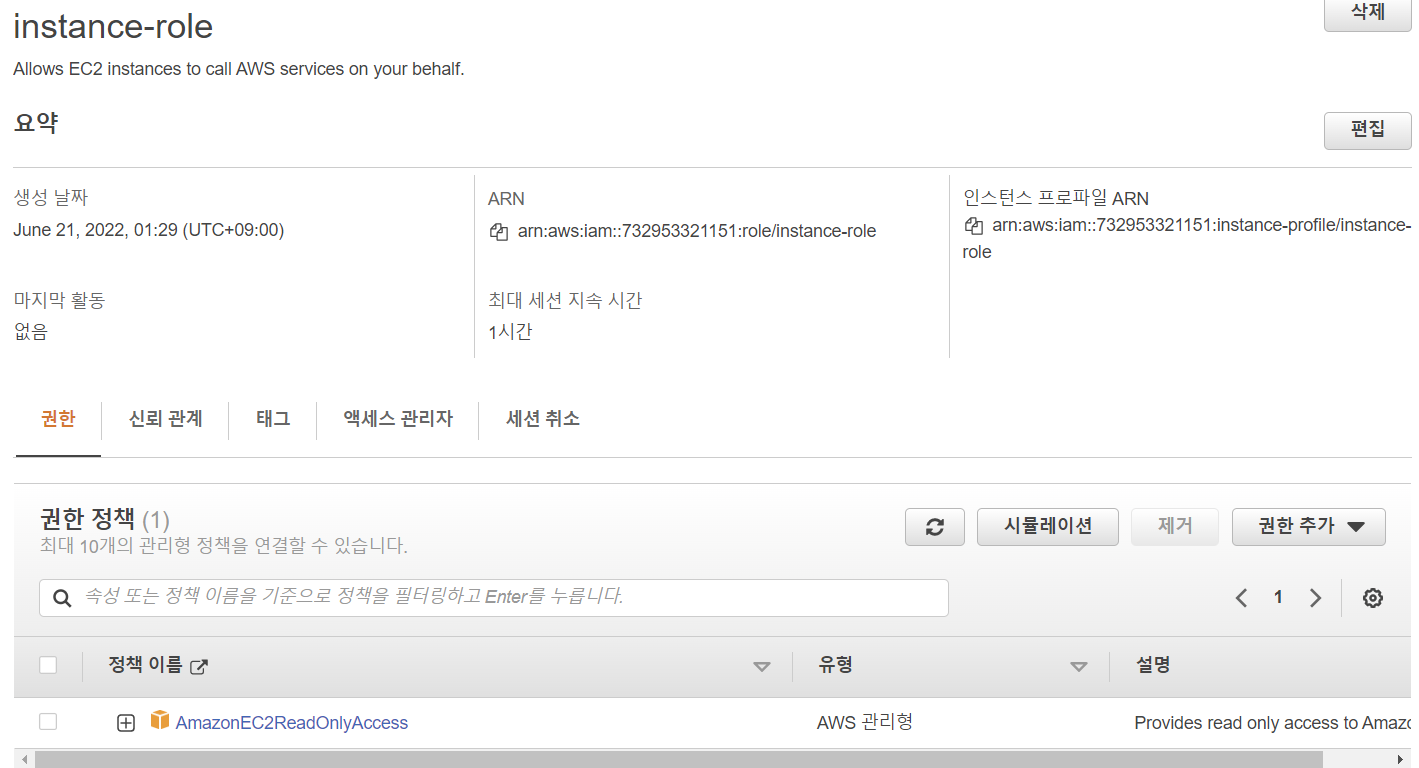Go to previous page of policies
This screenshot has height=768, width=1419.
point(1241,598)
